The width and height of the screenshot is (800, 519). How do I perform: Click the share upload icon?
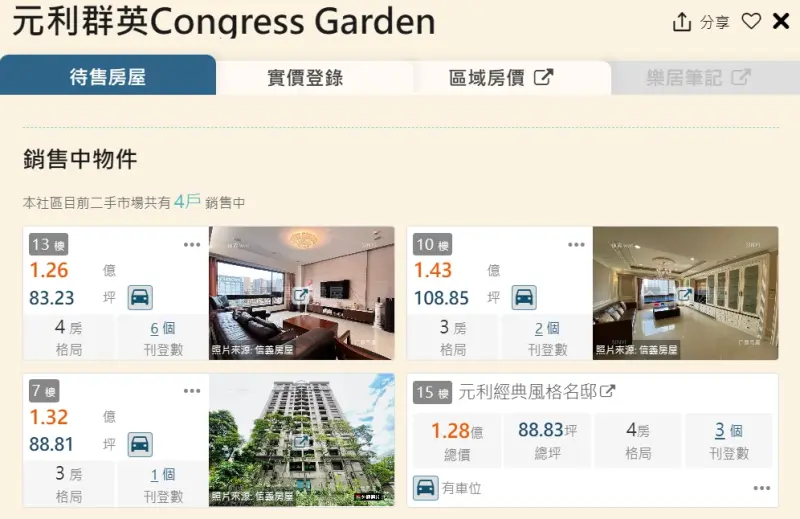tap(682, 22)
